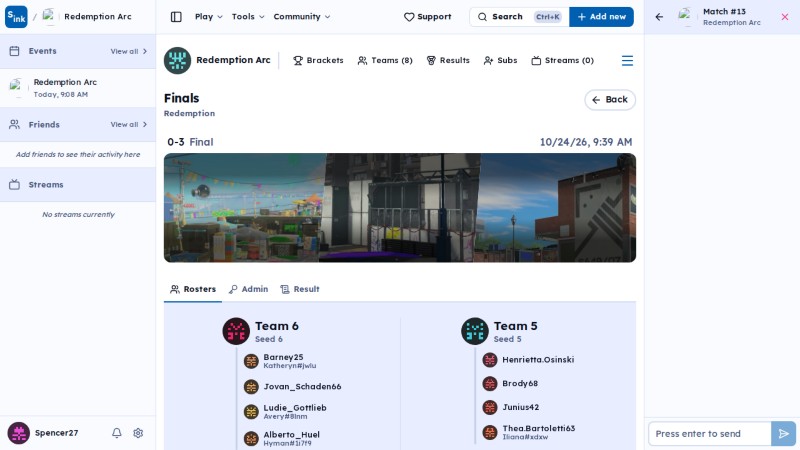The width and height of the screenshot is (800, 450).
Task: Open the tournament hamburger menu
Action: coord(627,61)
